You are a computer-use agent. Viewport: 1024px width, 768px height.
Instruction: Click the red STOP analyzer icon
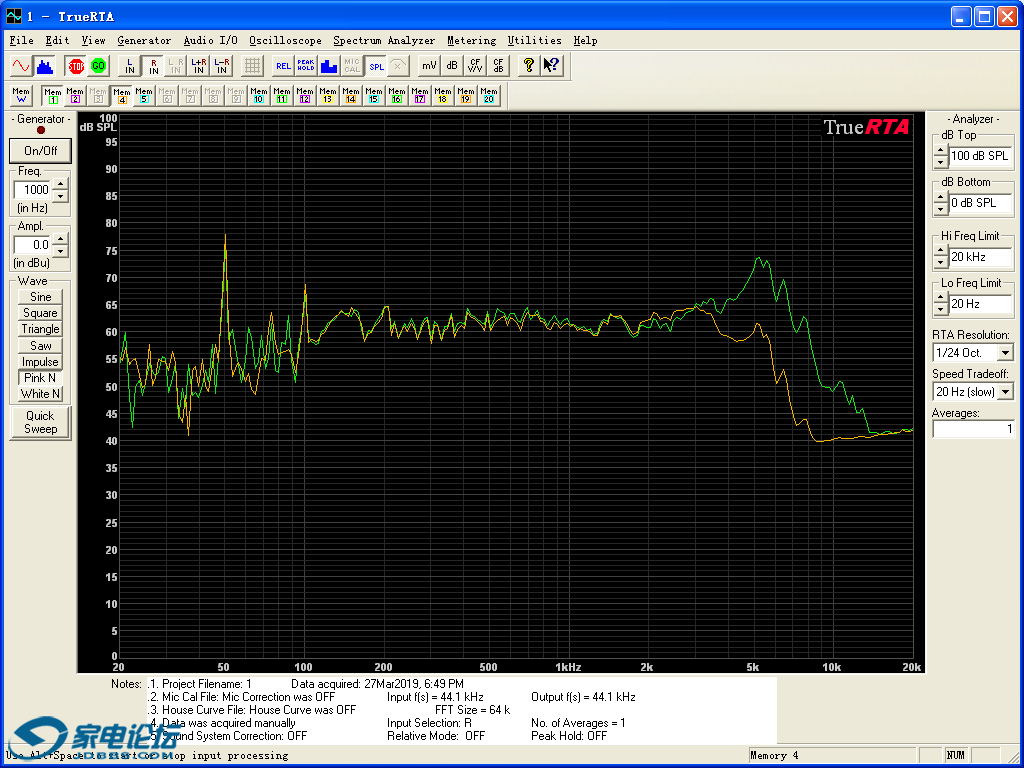pyautogui.click(x=76, y=66)
